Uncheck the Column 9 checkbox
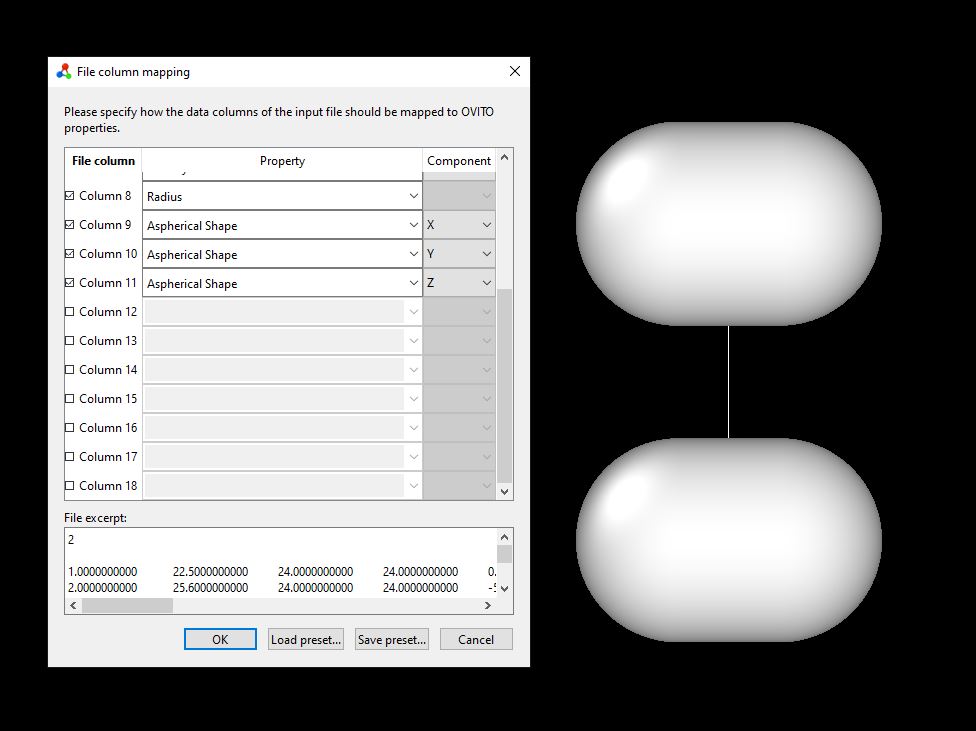The width and height of the screenshot is (976, 731). pos(72,225)
